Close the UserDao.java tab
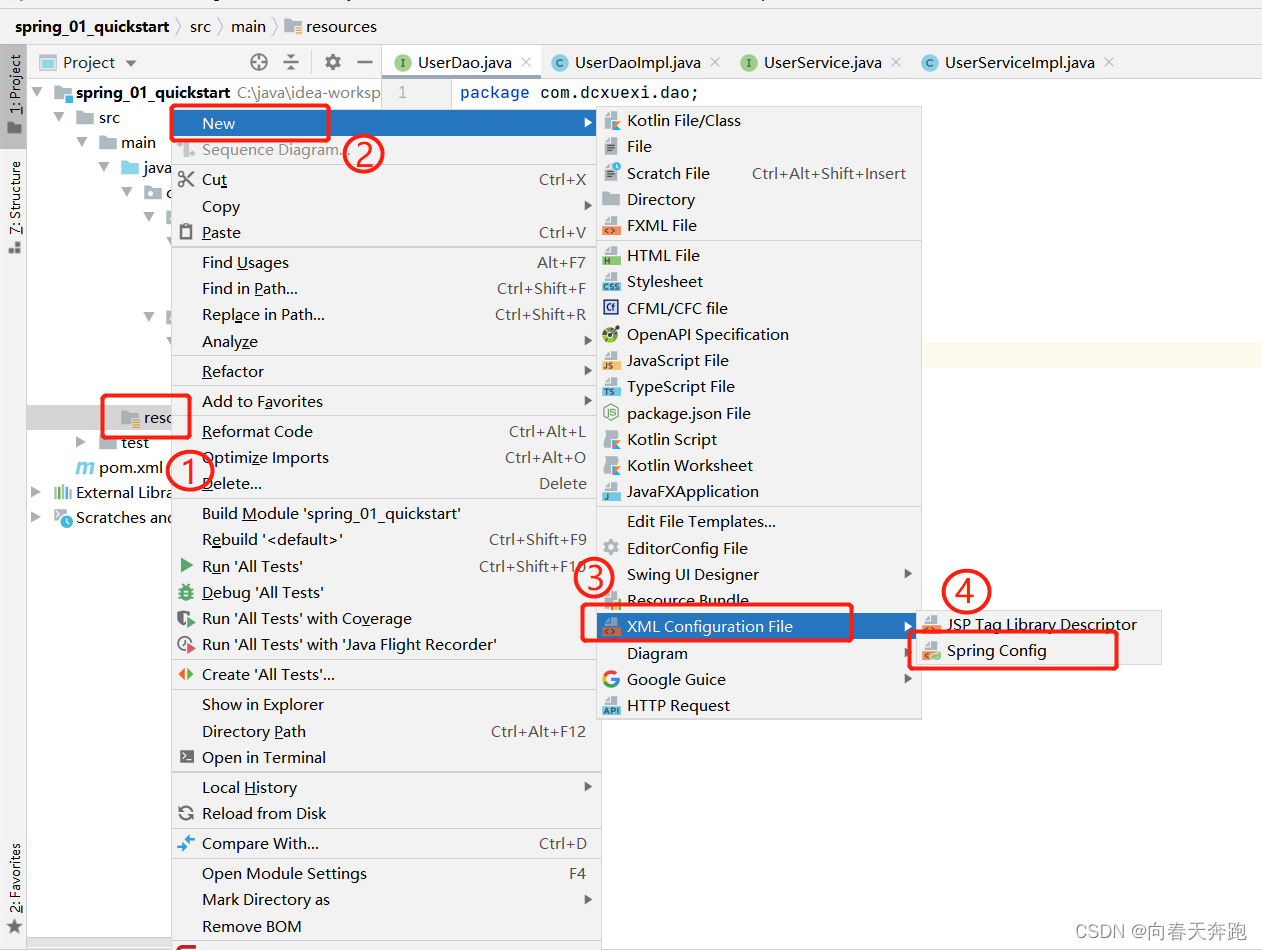 (x=526, y=62)
